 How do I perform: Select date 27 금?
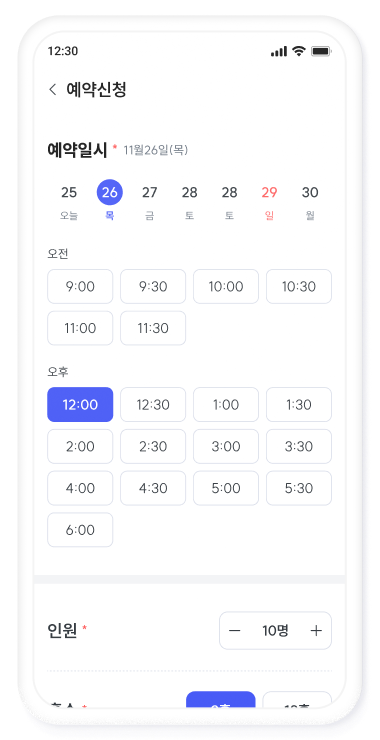[x=150, y=202]
